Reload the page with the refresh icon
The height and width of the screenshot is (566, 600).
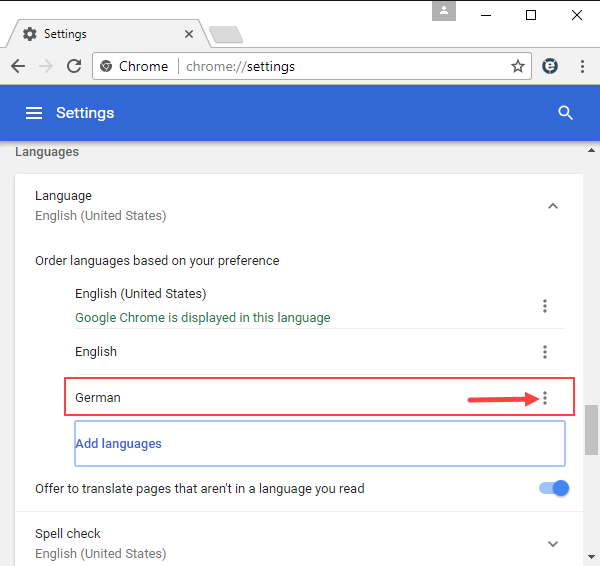click(x=74, y=66)
